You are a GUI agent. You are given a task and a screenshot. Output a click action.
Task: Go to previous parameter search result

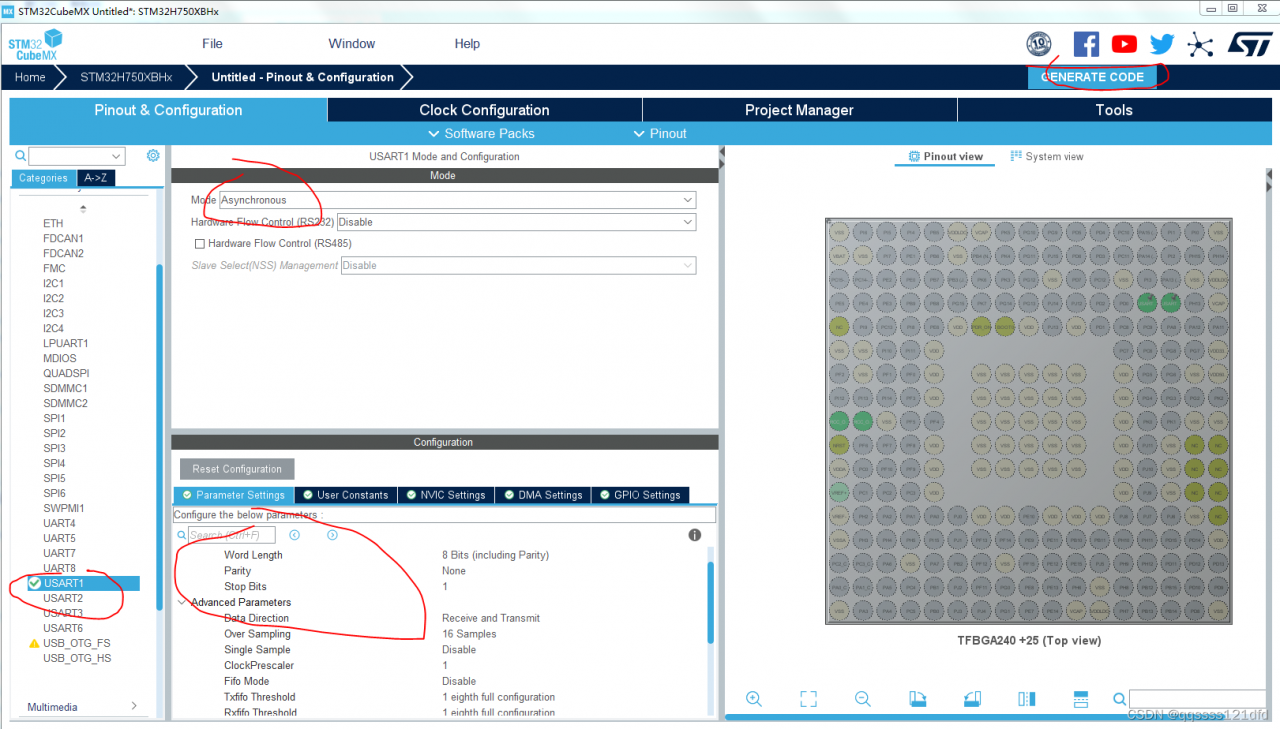coord(294,535)
